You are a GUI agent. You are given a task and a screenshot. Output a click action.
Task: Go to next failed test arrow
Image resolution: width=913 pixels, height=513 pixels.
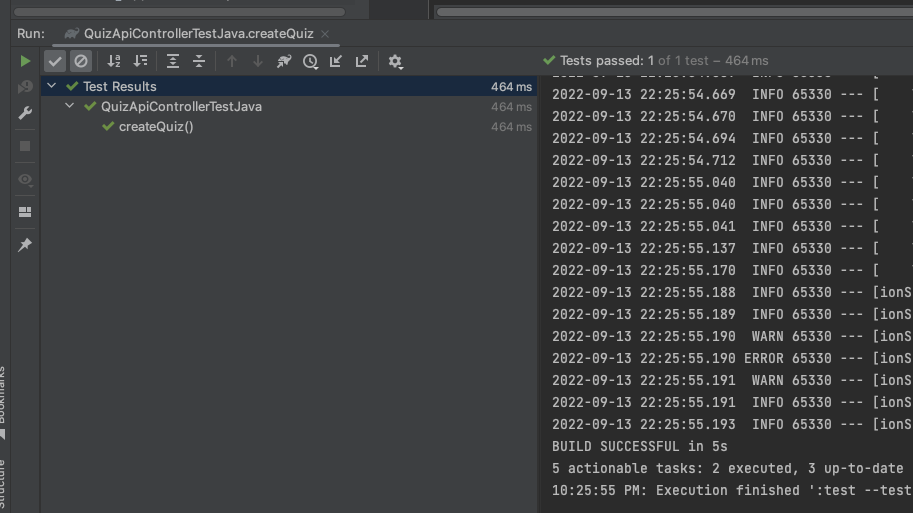(257, 61)
